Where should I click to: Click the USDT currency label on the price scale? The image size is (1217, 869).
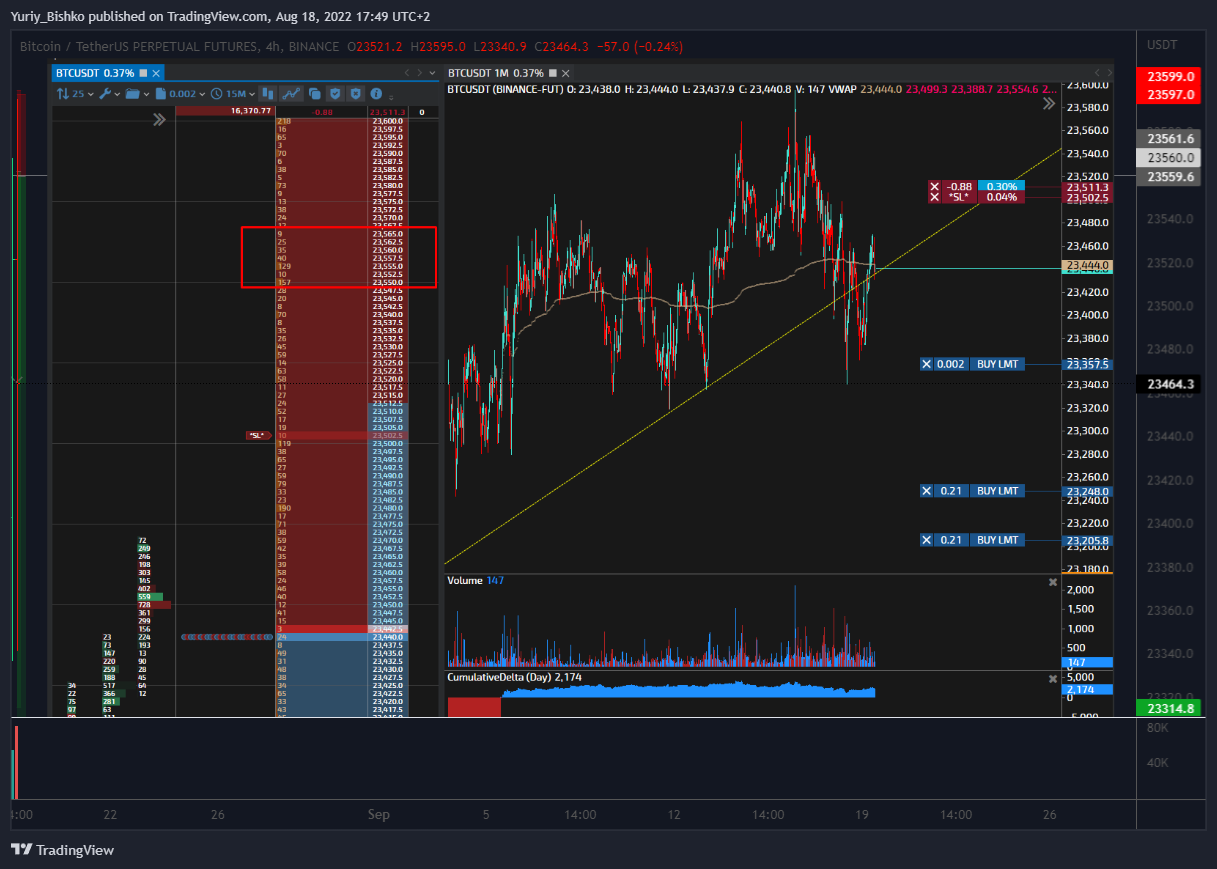point(1162,45)
